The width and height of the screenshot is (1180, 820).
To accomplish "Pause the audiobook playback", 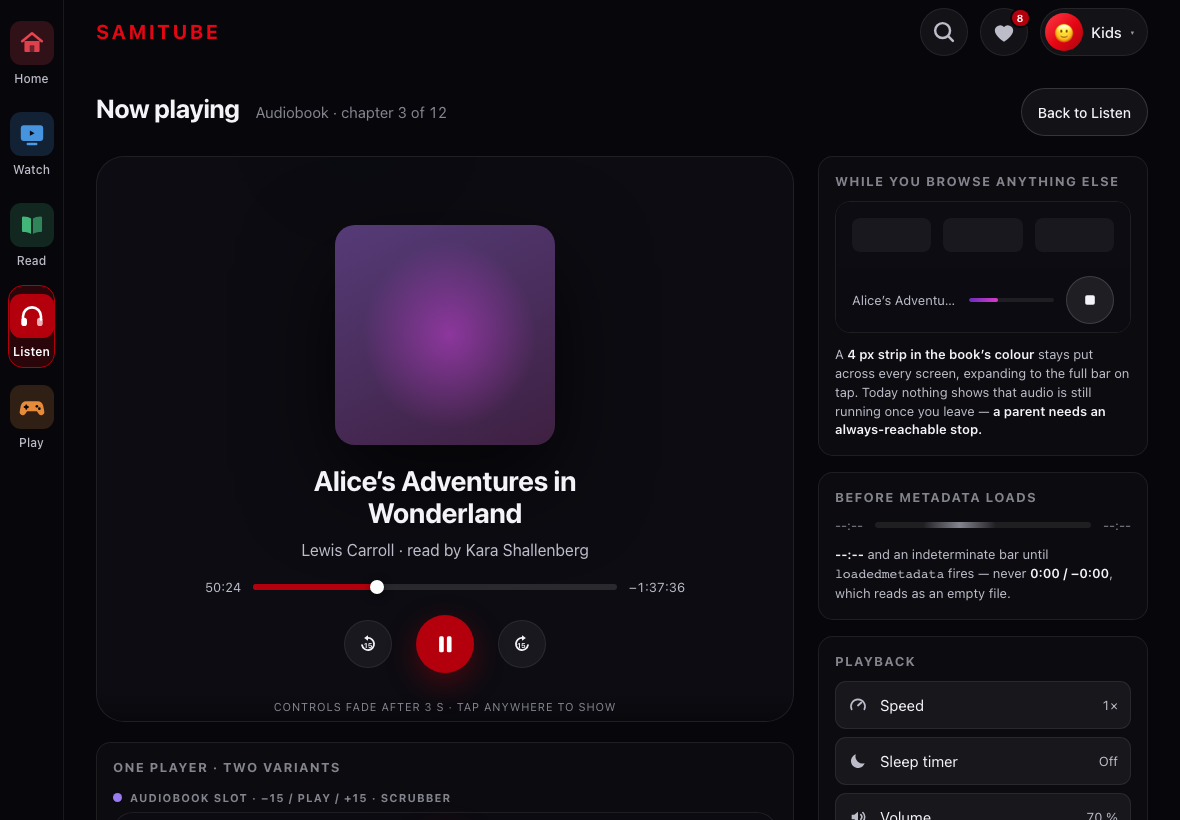I will pos(445,644).
